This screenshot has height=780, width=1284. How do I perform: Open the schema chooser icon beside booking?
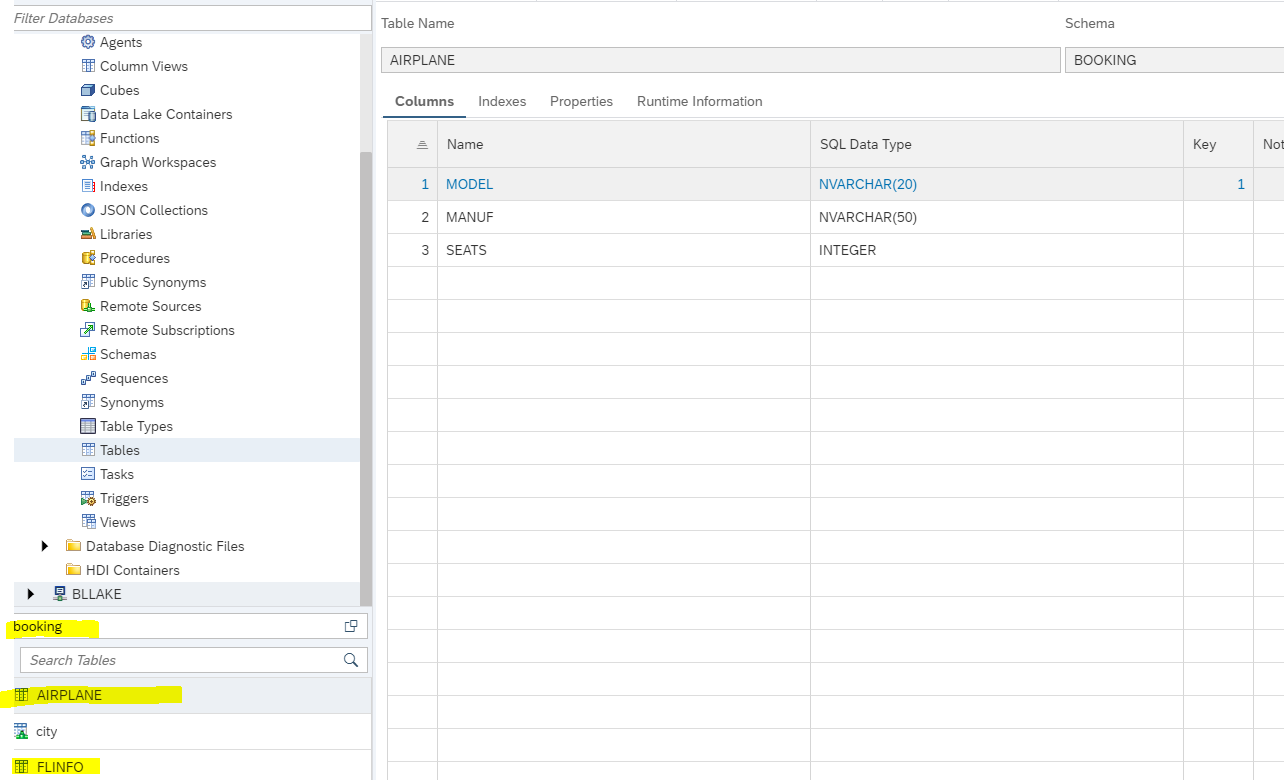[351, 626]
